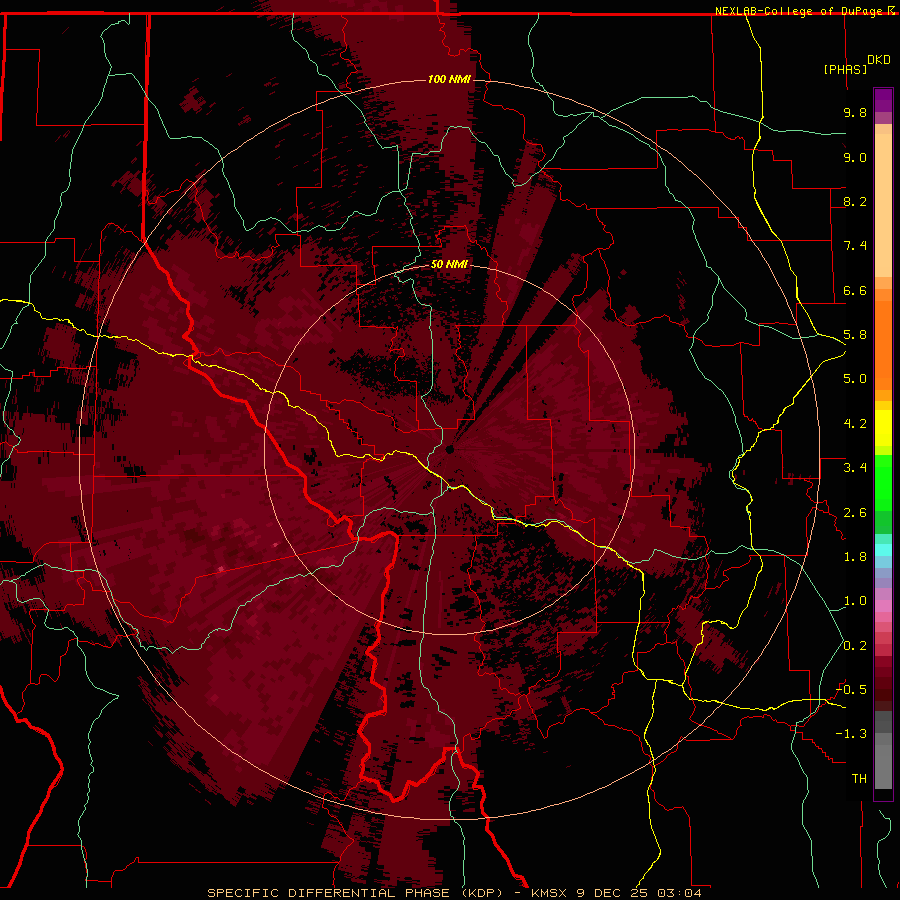
Task: Click the yellow segment of the color bar
Action: coord(883,428)
